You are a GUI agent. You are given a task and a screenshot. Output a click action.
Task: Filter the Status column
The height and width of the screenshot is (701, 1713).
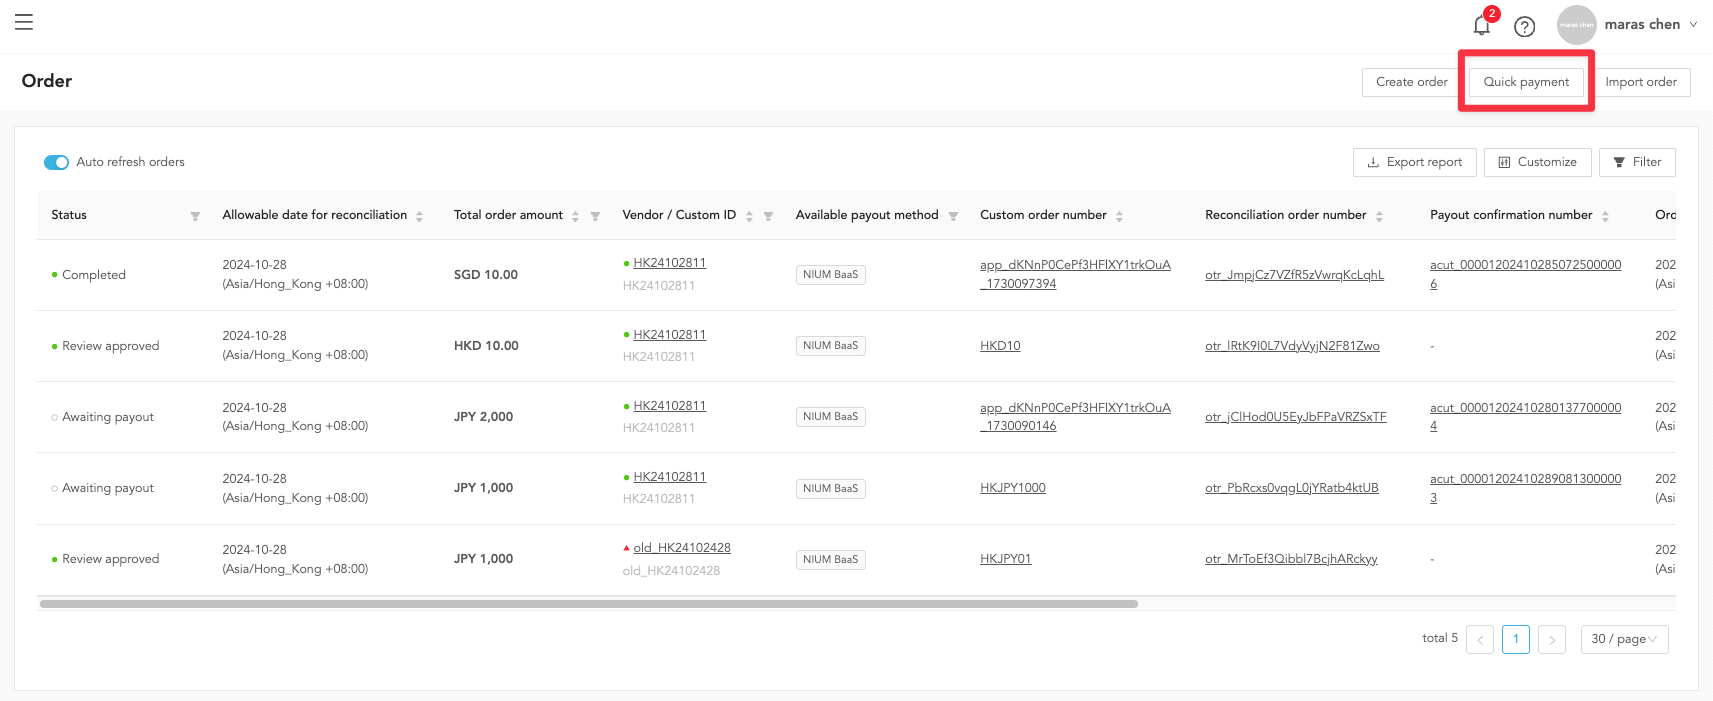point(195,216)
